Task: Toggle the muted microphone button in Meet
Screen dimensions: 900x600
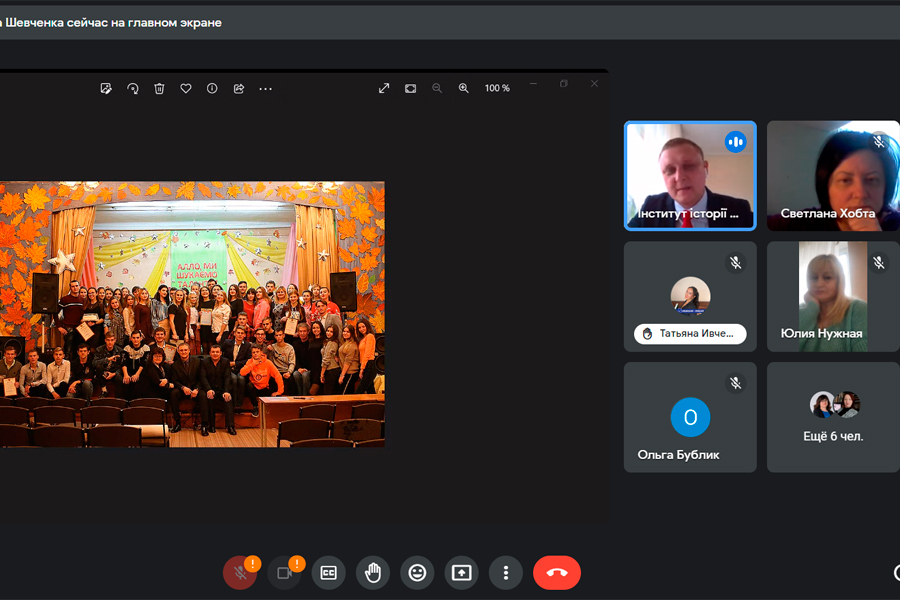Action: click(240, 572)
